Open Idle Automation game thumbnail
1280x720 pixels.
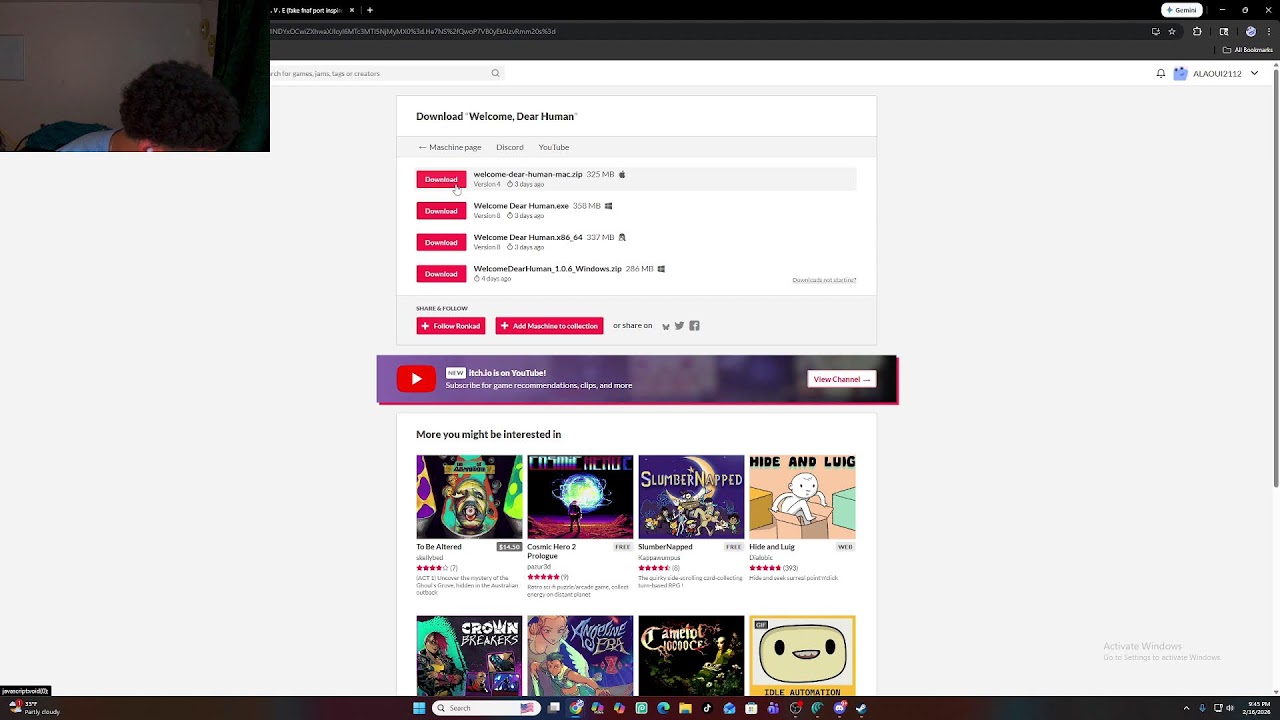pyautogui.click(x=802, y=656)
